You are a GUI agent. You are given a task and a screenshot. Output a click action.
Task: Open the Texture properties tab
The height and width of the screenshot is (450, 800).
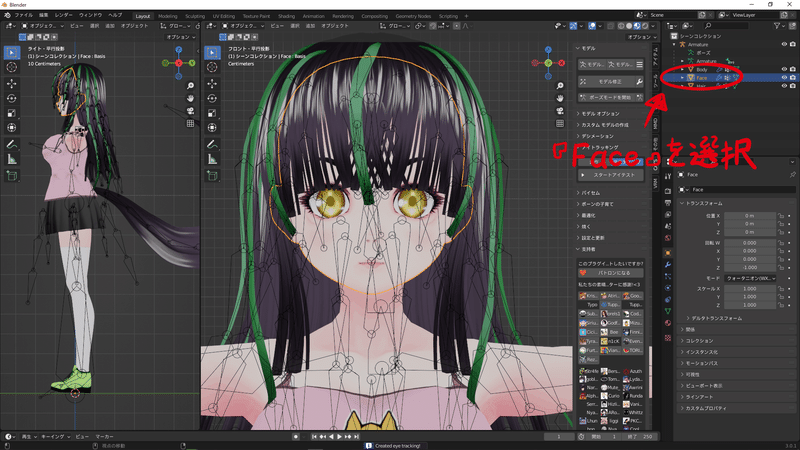pos(668,338)
